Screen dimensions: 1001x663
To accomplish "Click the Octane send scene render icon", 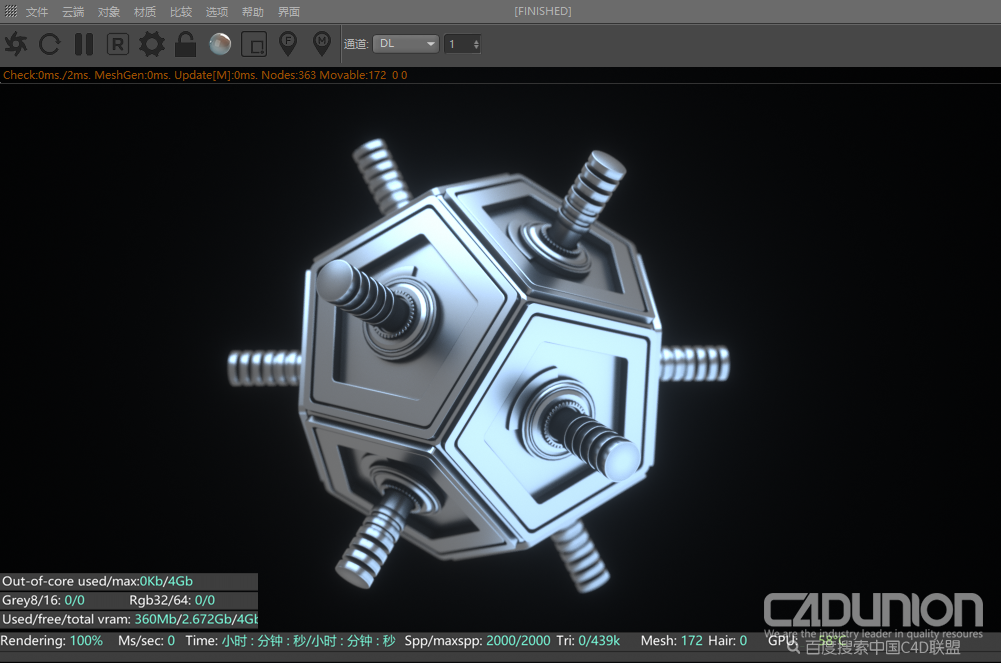I will (16, 44).
